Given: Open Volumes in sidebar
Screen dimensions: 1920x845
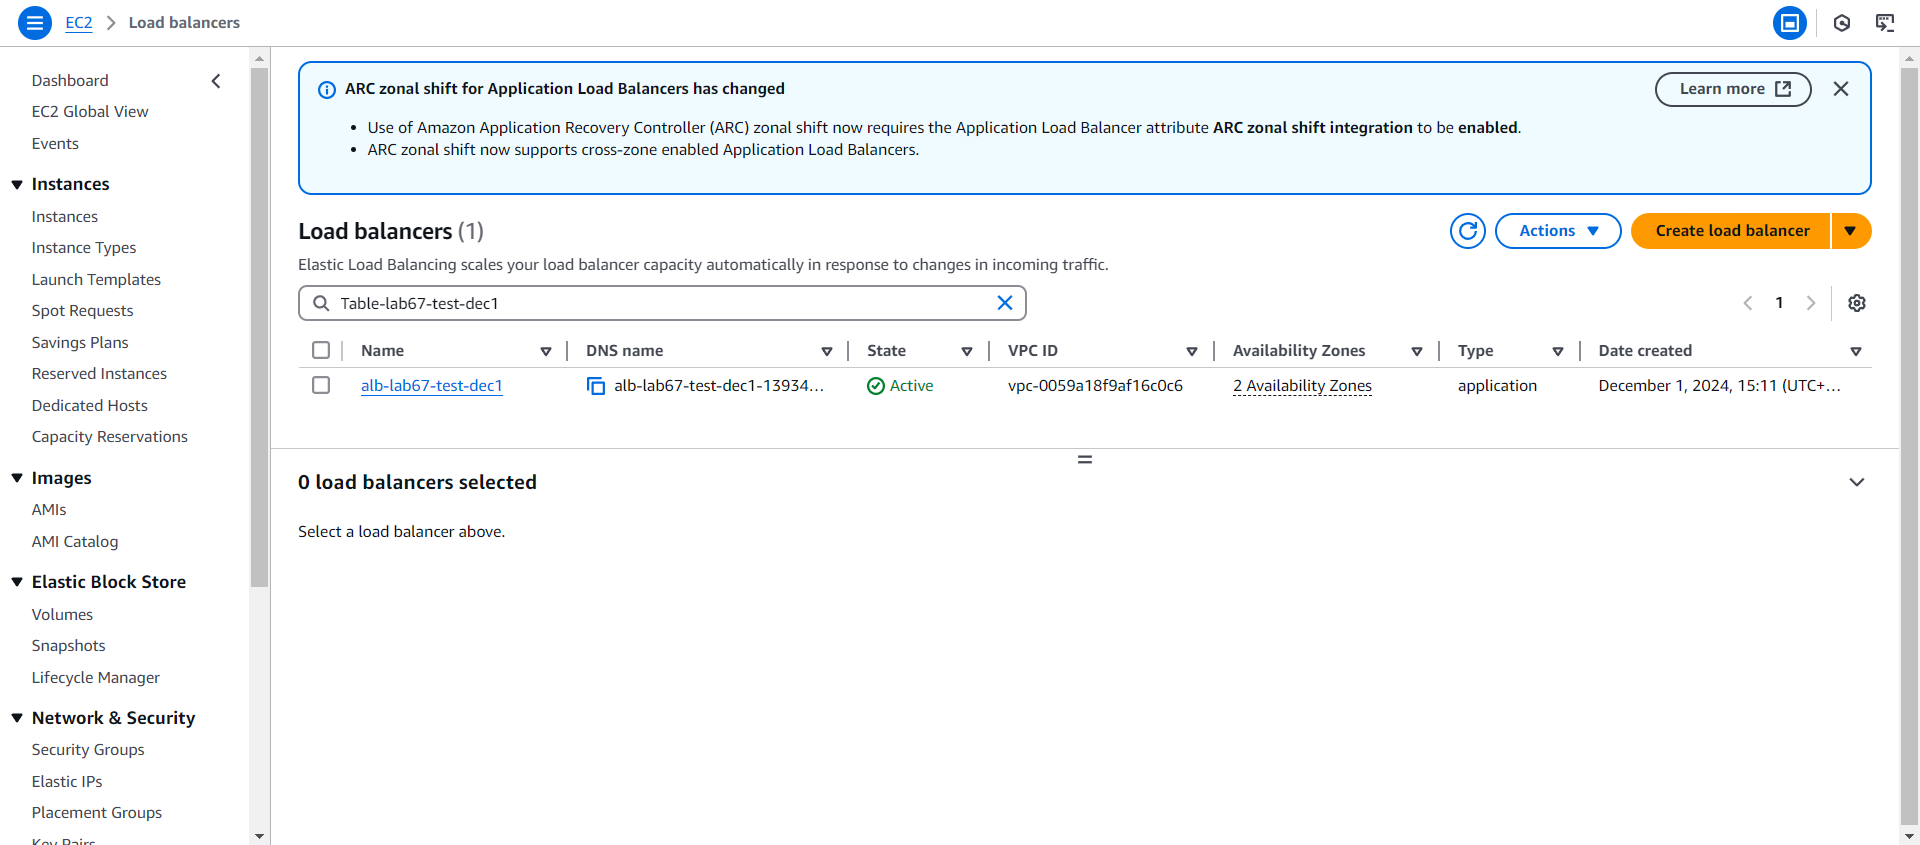Looking at the screenshot, I should click(x=62, y=615).
